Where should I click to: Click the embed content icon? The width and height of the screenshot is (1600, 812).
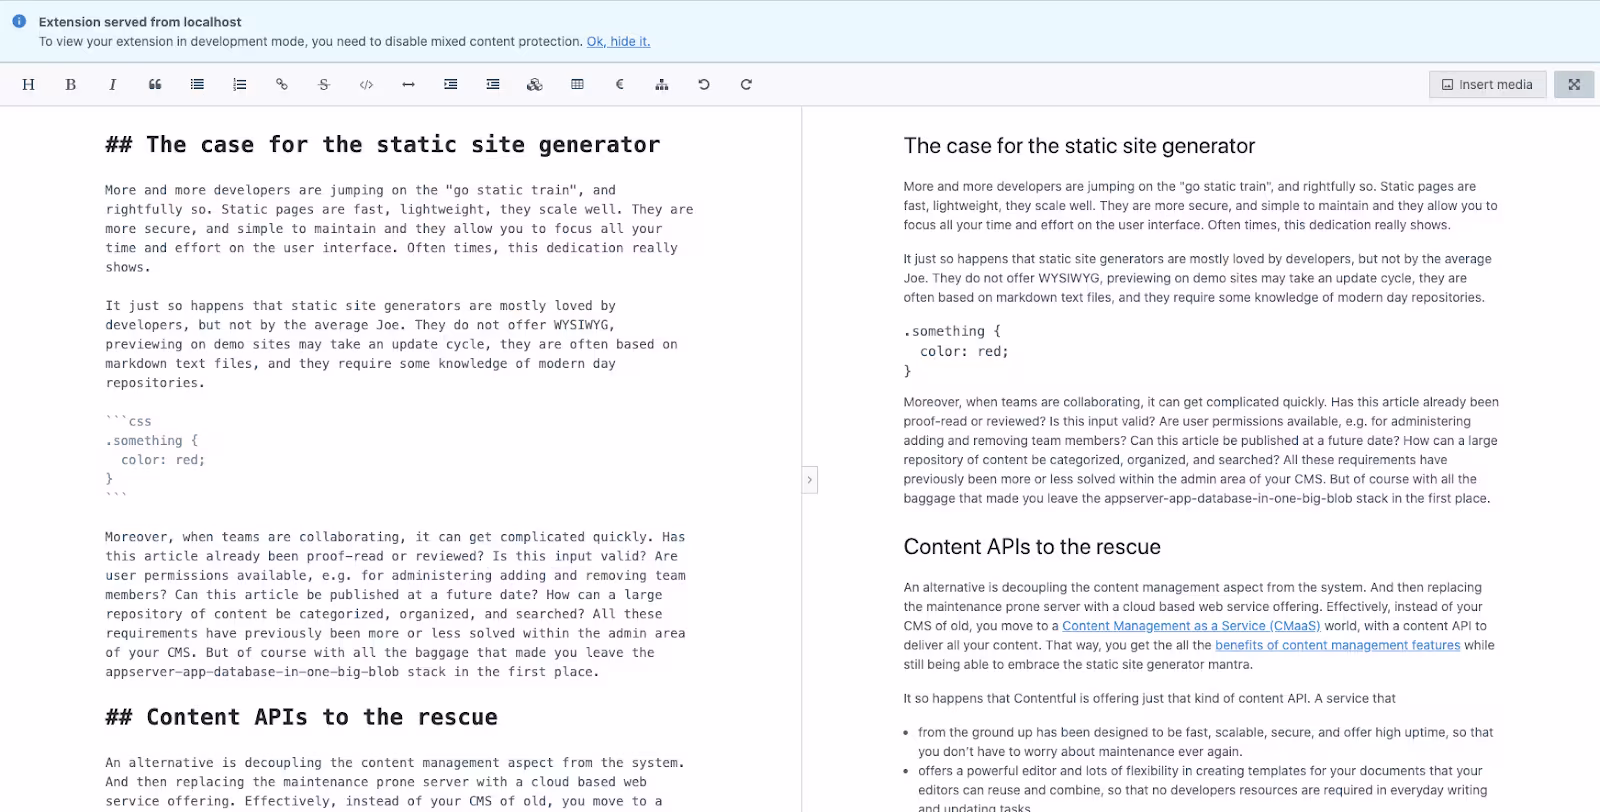[535, 85]
